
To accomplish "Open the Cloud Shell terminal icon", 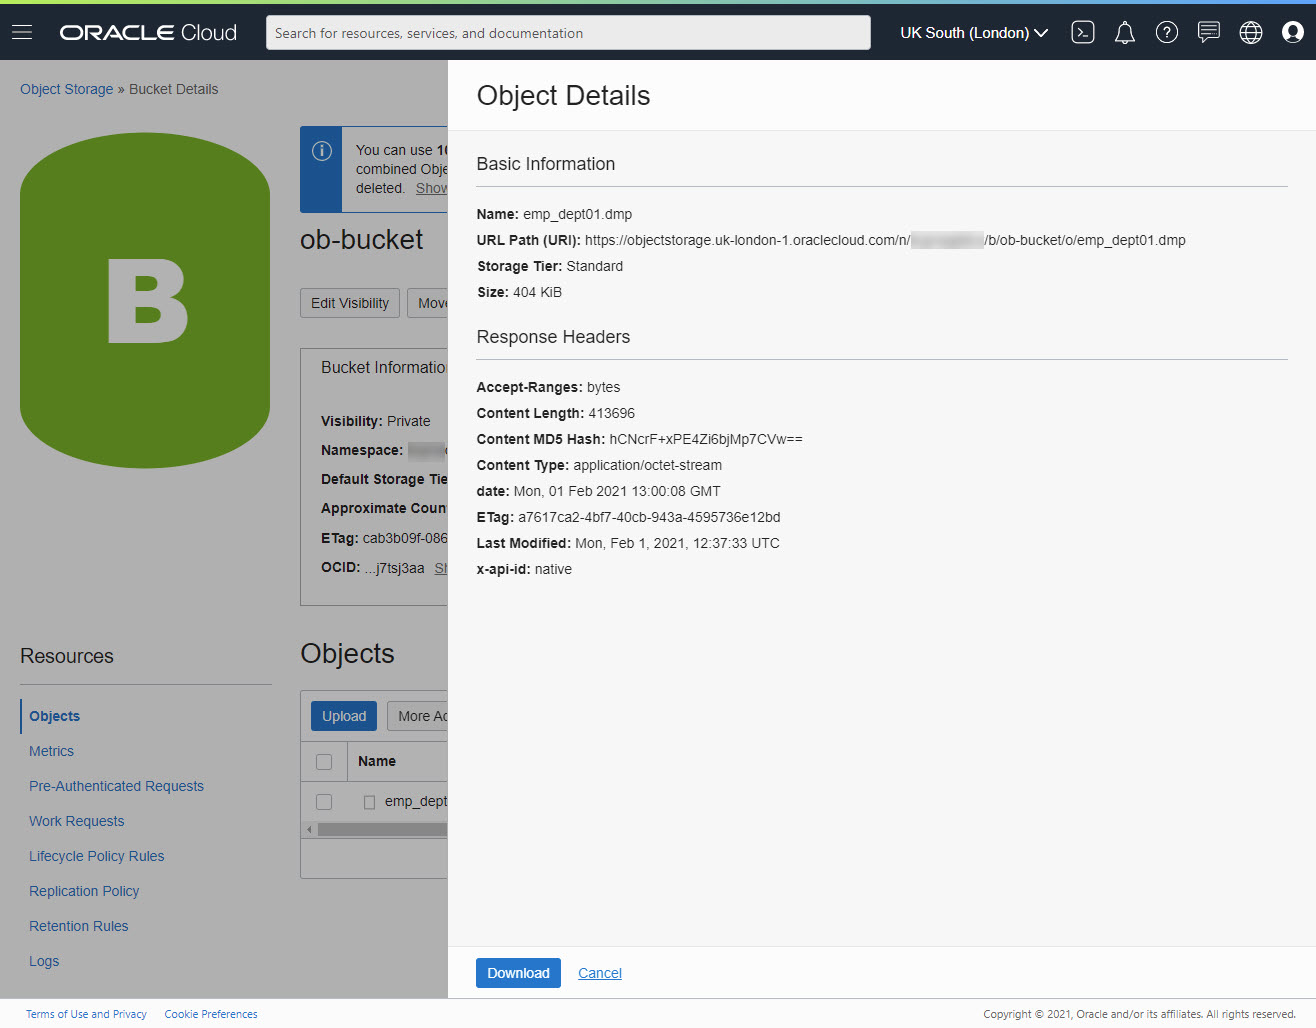I will click(1083, 32).
